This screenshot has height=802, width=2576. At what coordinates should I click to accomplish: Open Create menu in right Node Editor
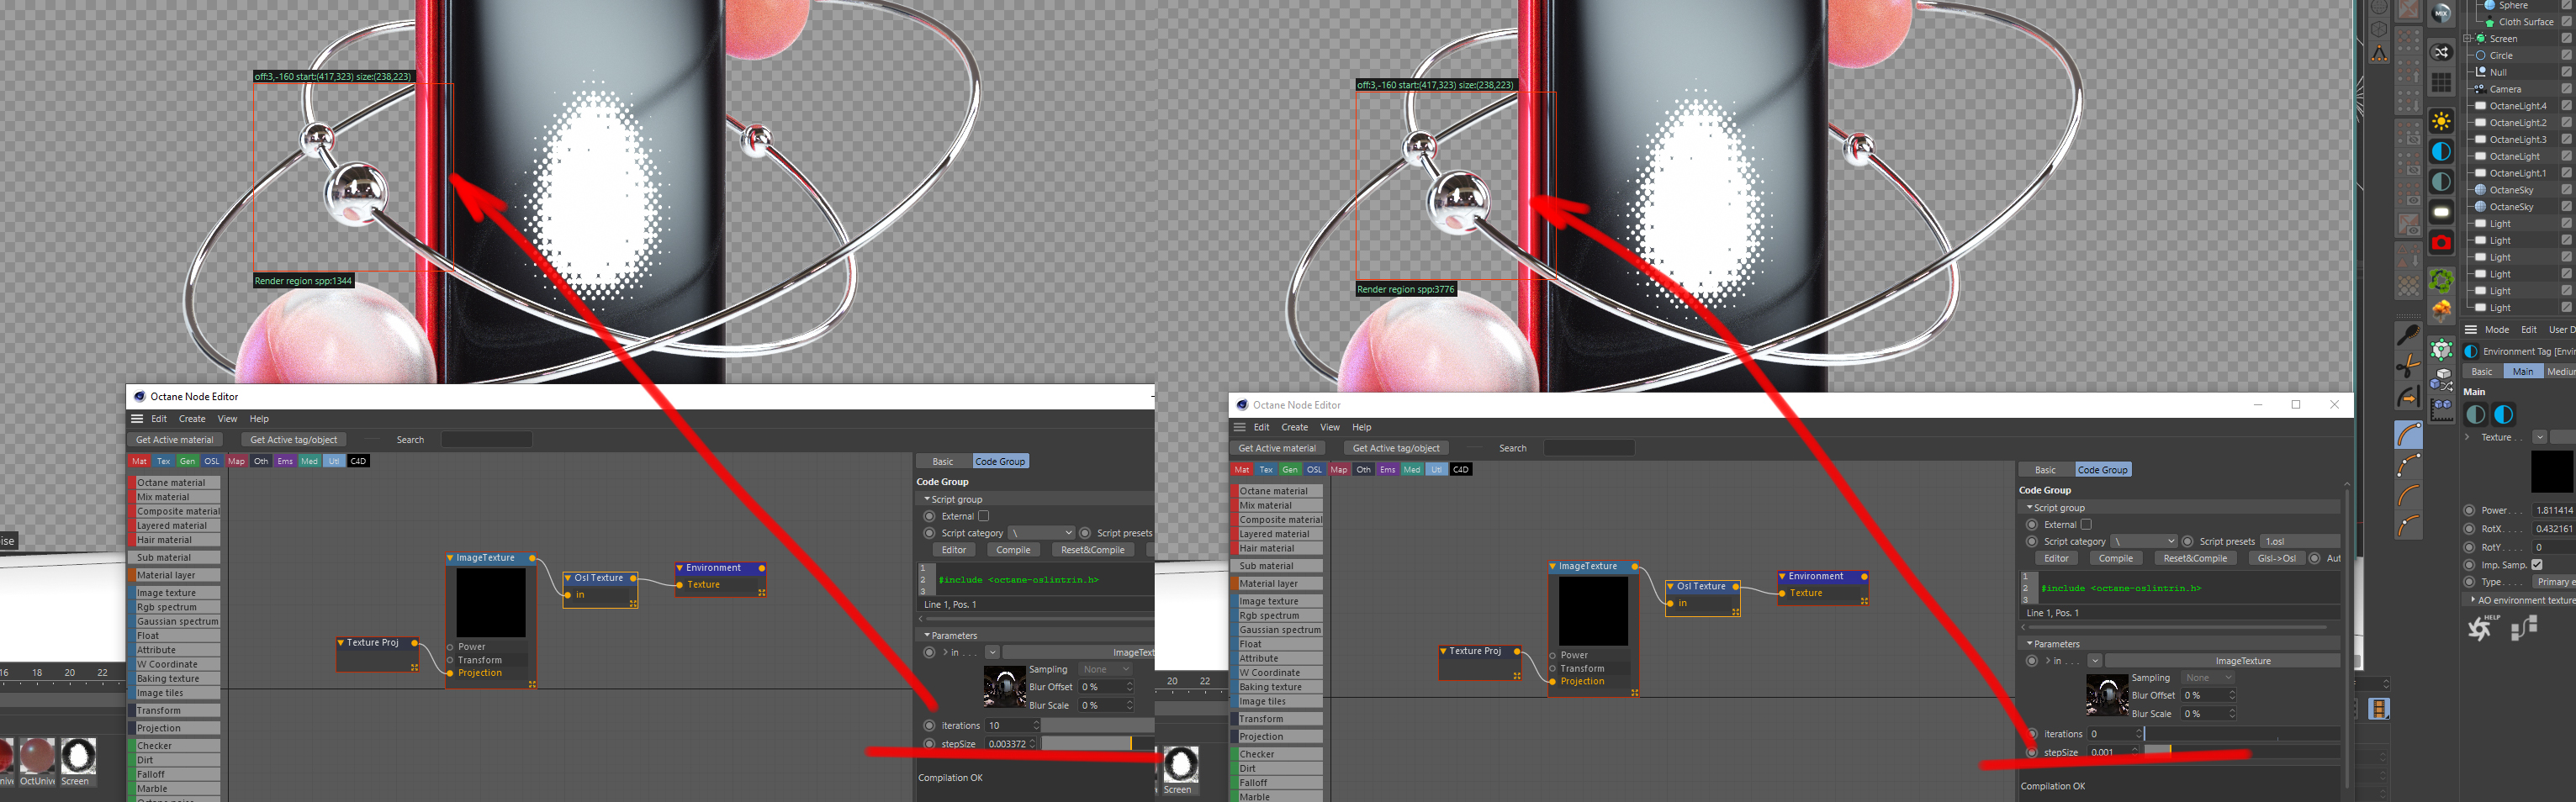coord(1295,427)
